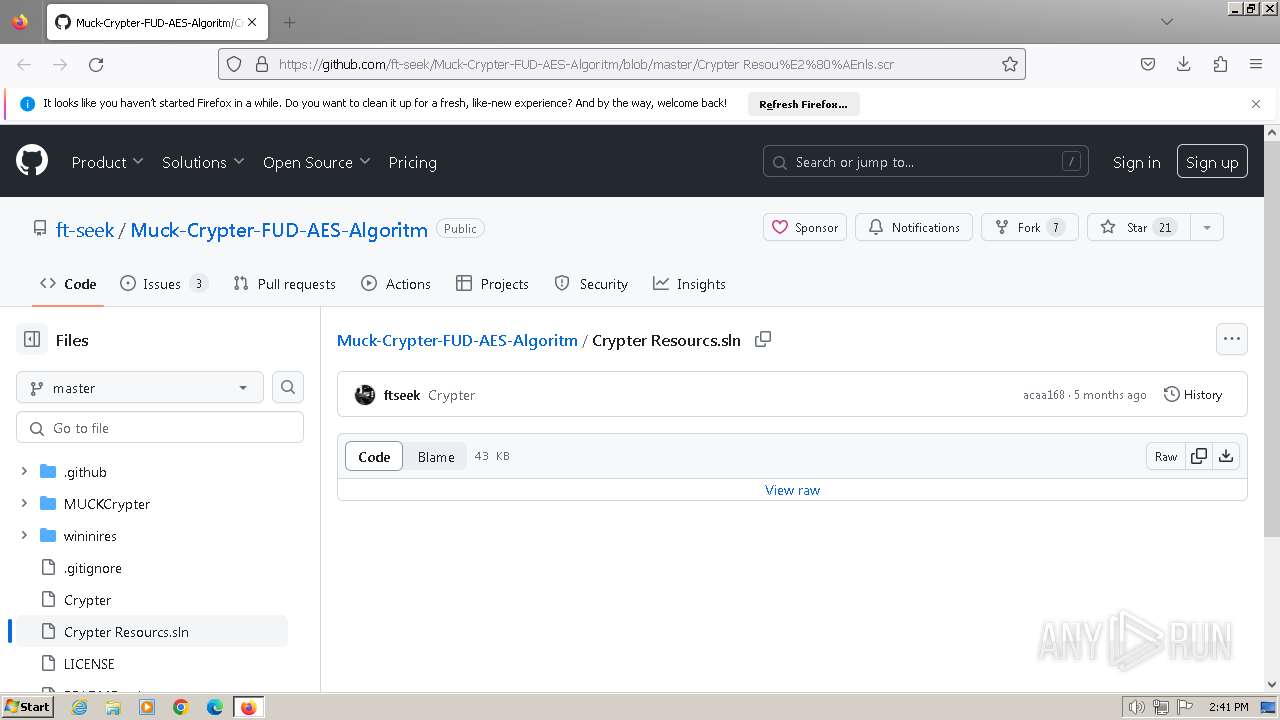This screenshot has height=720, width=1280.
Task: Click the Raw button
Action: click(1166, 456)
